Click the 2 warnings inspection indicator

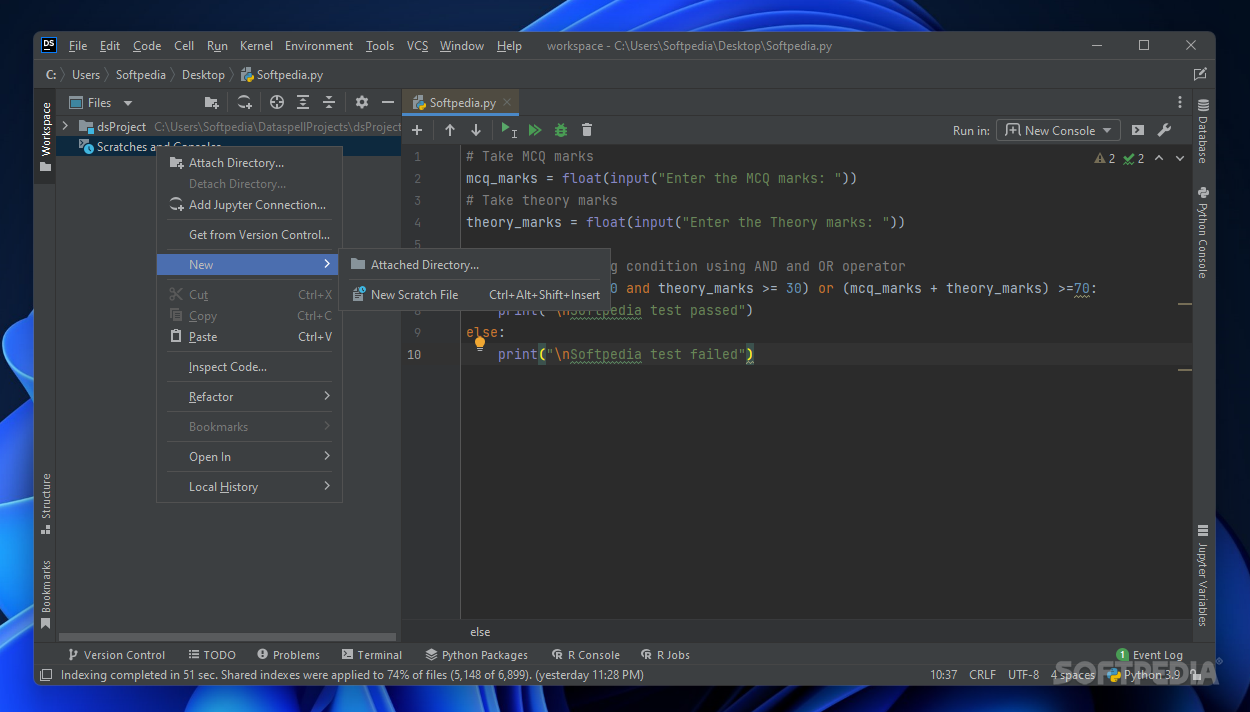[x=1105, y=158]
